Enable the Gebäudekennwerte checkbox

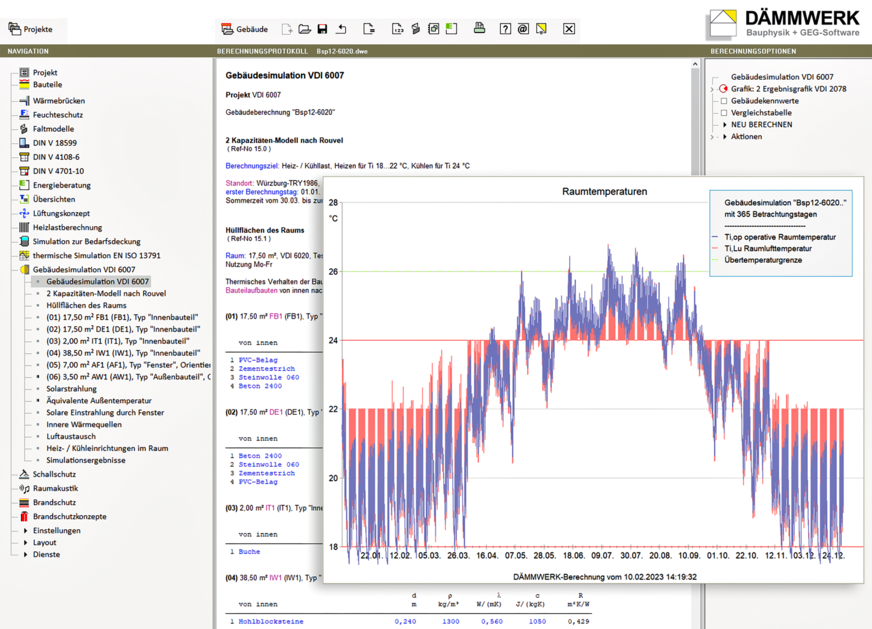click(x=724, y=101)
